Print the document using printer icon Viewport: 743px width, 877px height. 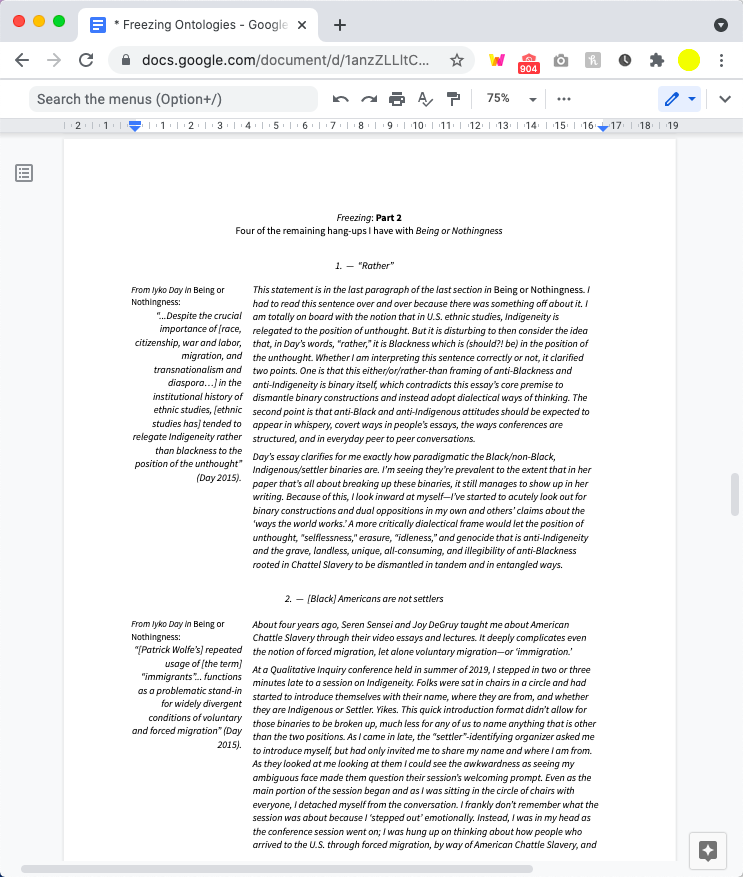point(397,99)
